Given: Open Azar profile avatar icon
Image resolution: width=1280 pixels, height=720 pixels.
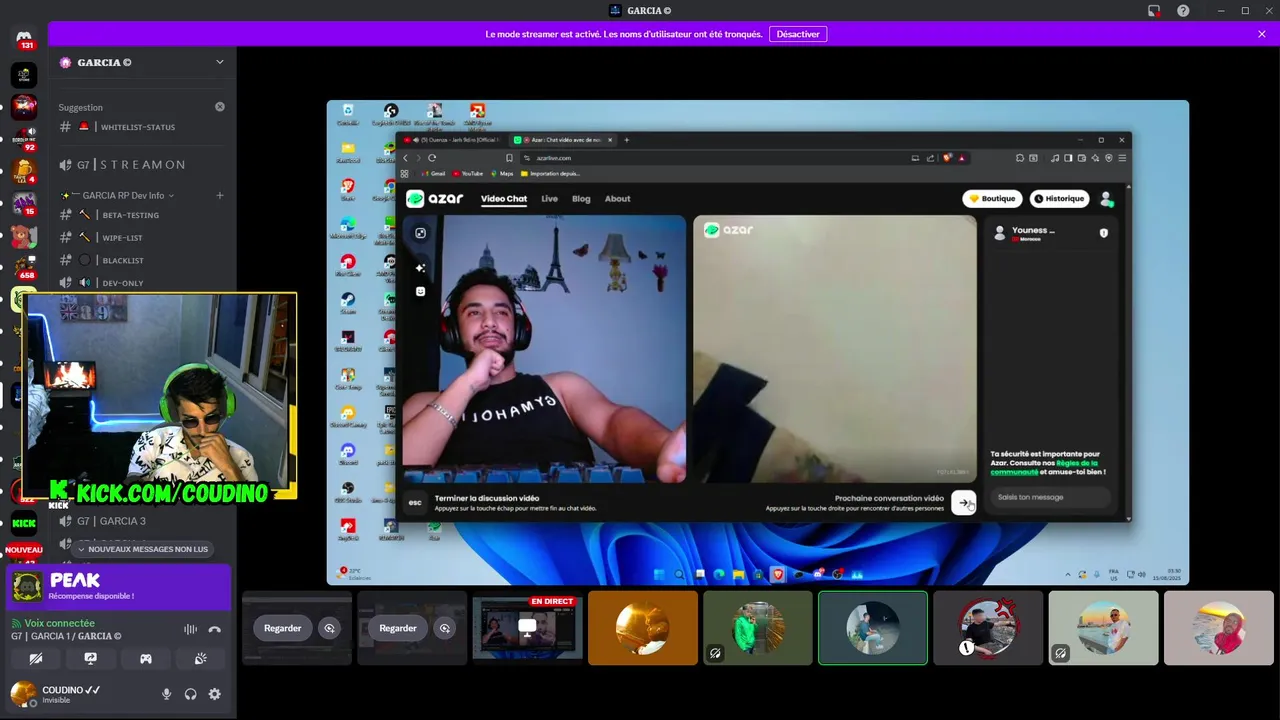Looking at the screenshot, I should [x=1107, y=199].
